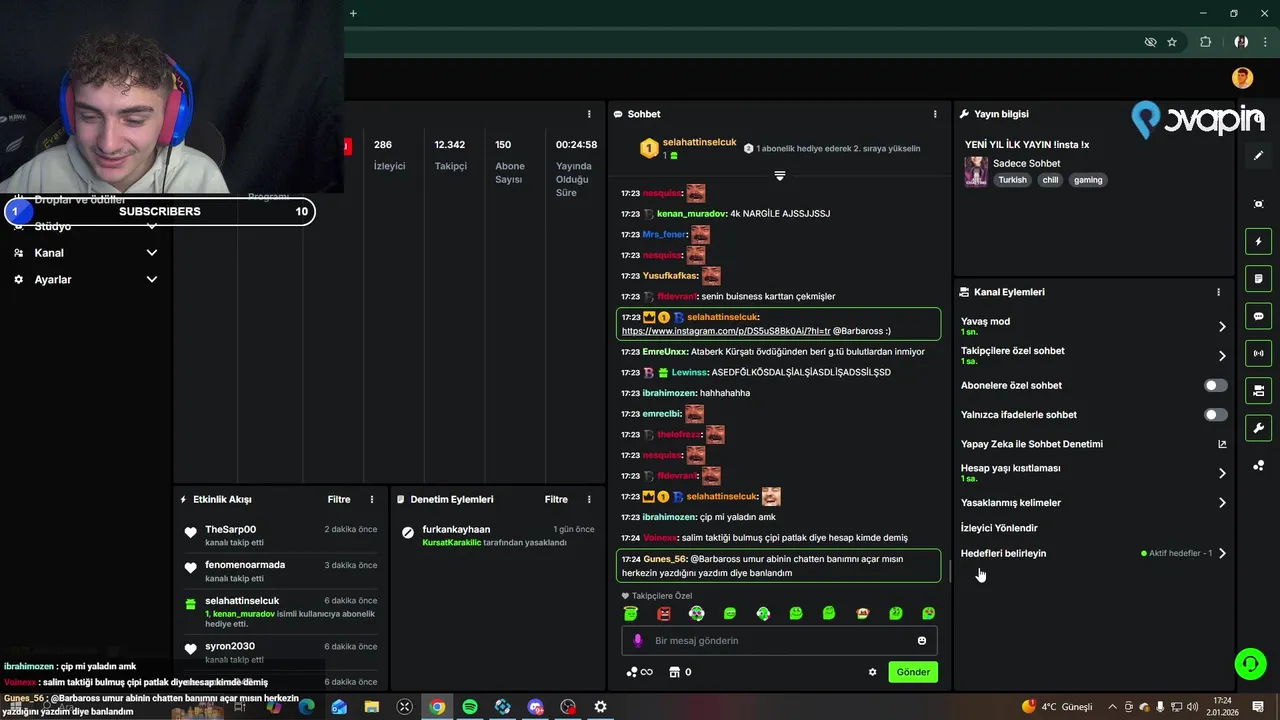Click the chill stream tag
This screenshot has width=1280, height=720.
point(1050,180)
